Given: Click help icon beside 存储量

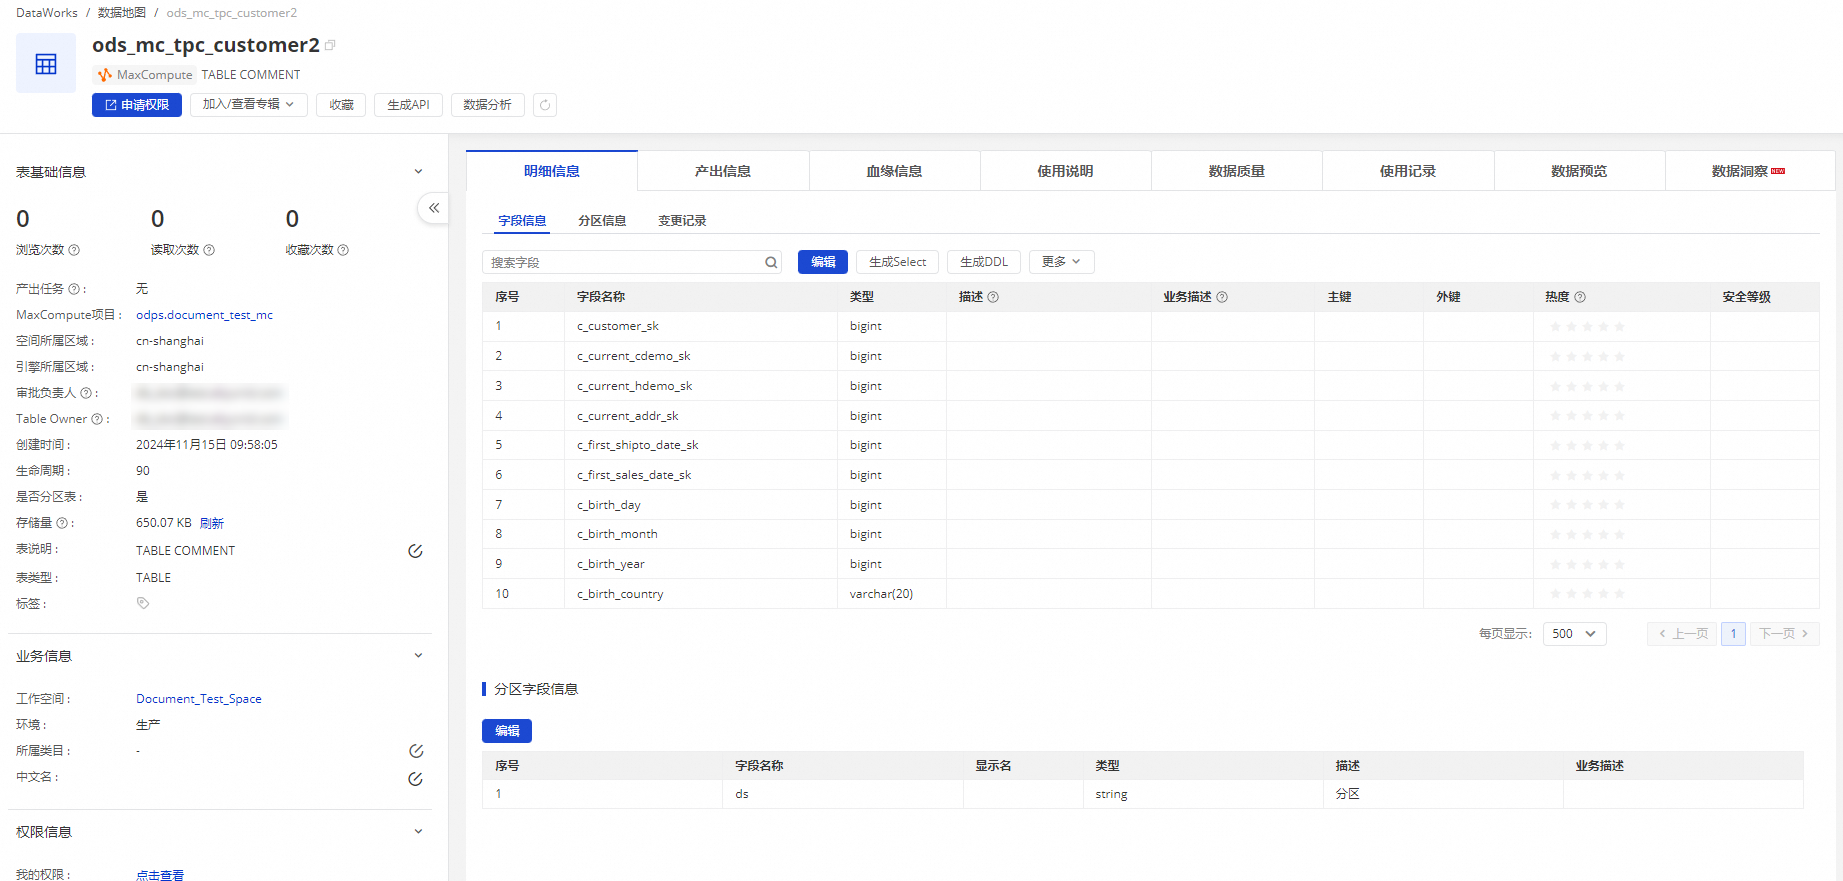Looking at the screenshot, I should [x=62, y=523].
